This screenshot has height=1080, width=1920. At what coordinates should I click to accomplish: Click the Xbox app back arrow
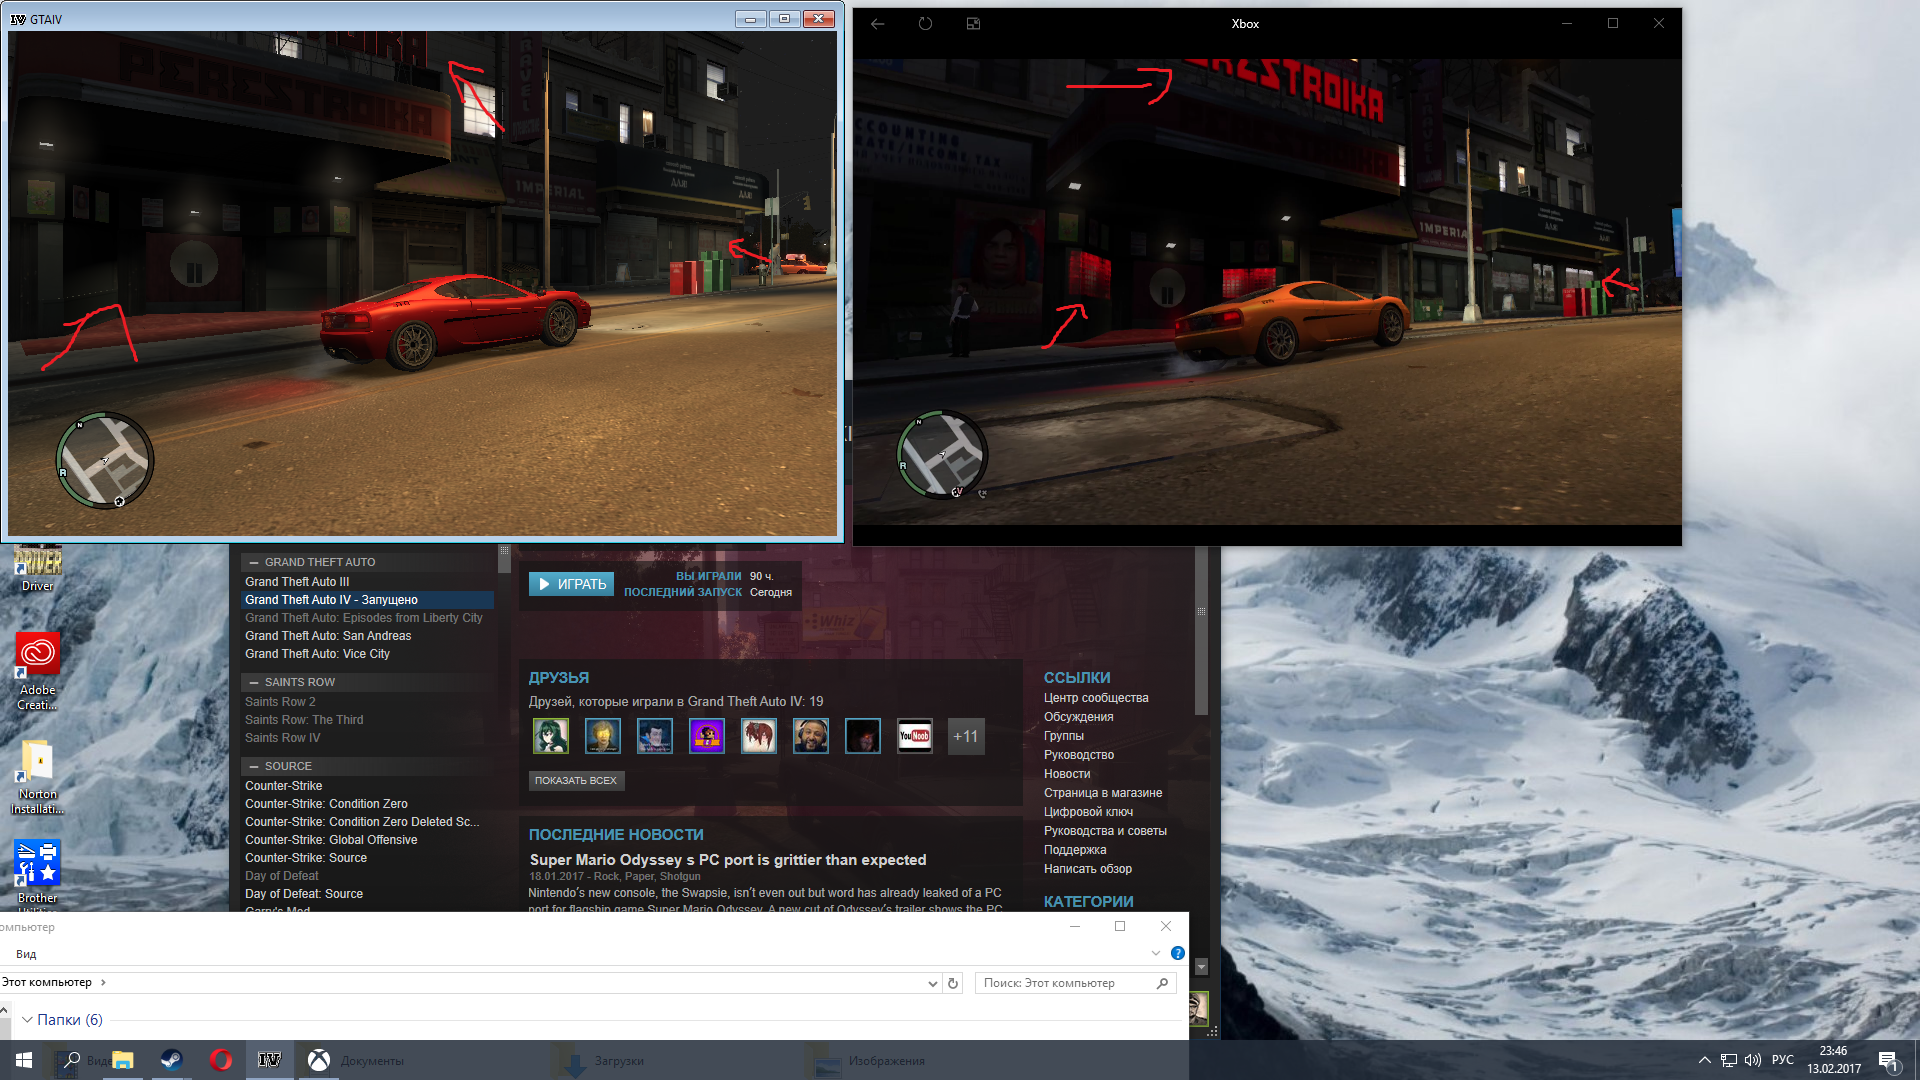pos(877,24)
